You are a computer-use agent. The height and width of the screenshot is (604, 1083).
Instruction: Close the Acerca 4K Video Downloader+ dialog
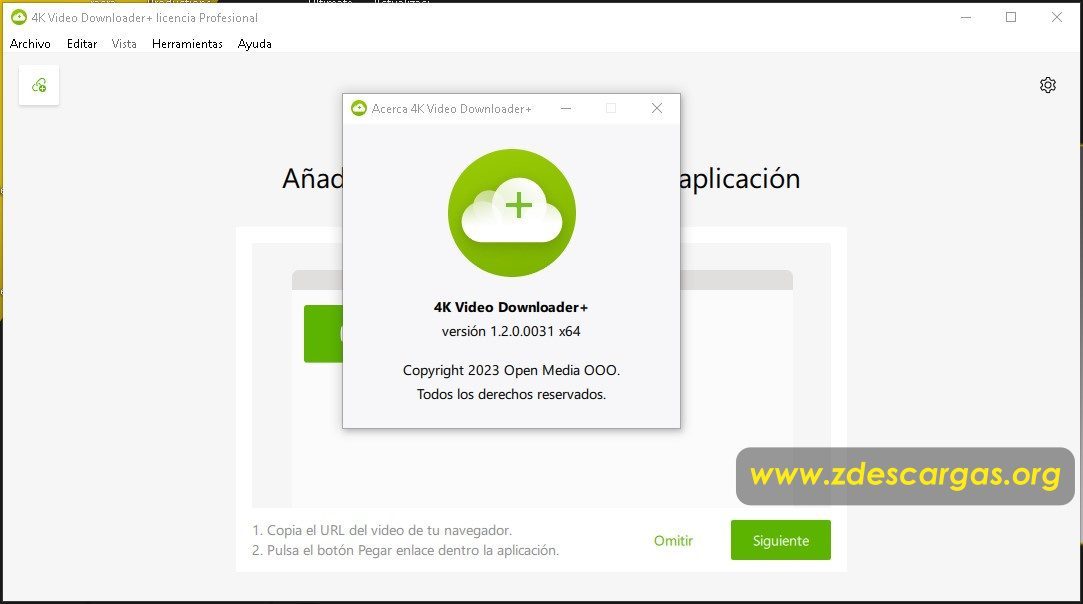tap(657, 108)
